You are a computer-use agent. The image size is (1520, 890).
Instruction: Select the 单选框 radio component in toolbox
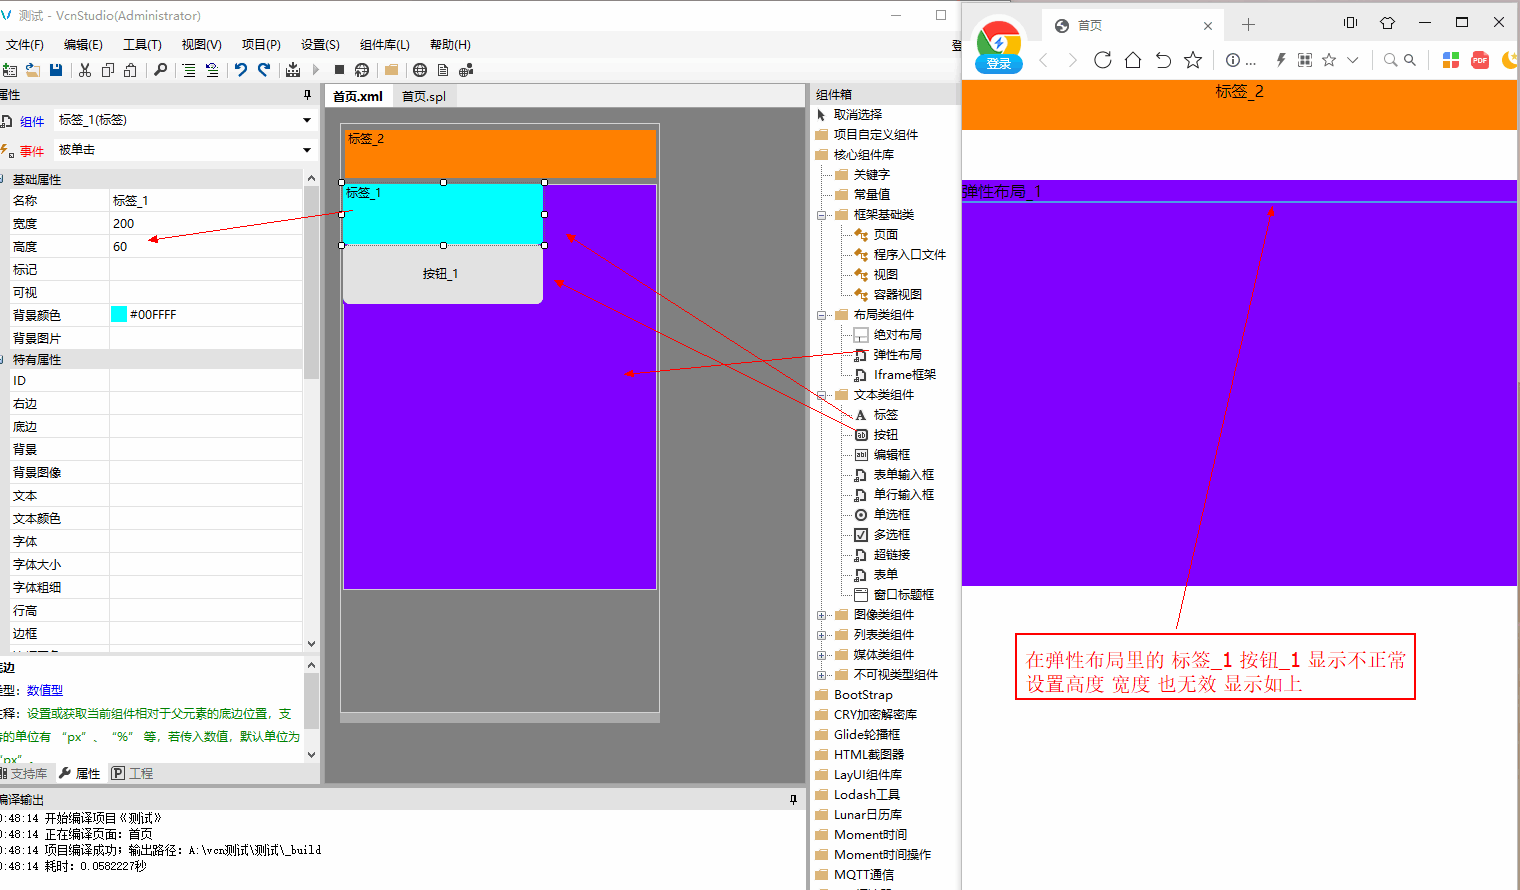[x=891, y=515]
